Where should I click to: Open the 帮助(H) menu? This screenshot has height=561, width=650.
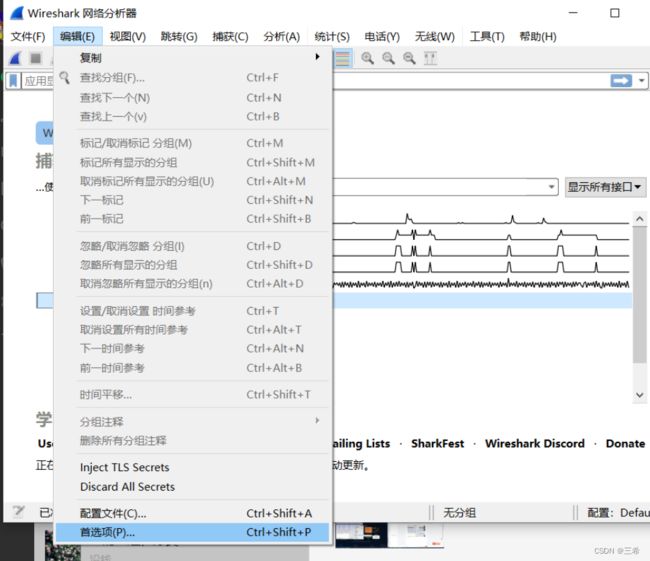tap(538, 37)
